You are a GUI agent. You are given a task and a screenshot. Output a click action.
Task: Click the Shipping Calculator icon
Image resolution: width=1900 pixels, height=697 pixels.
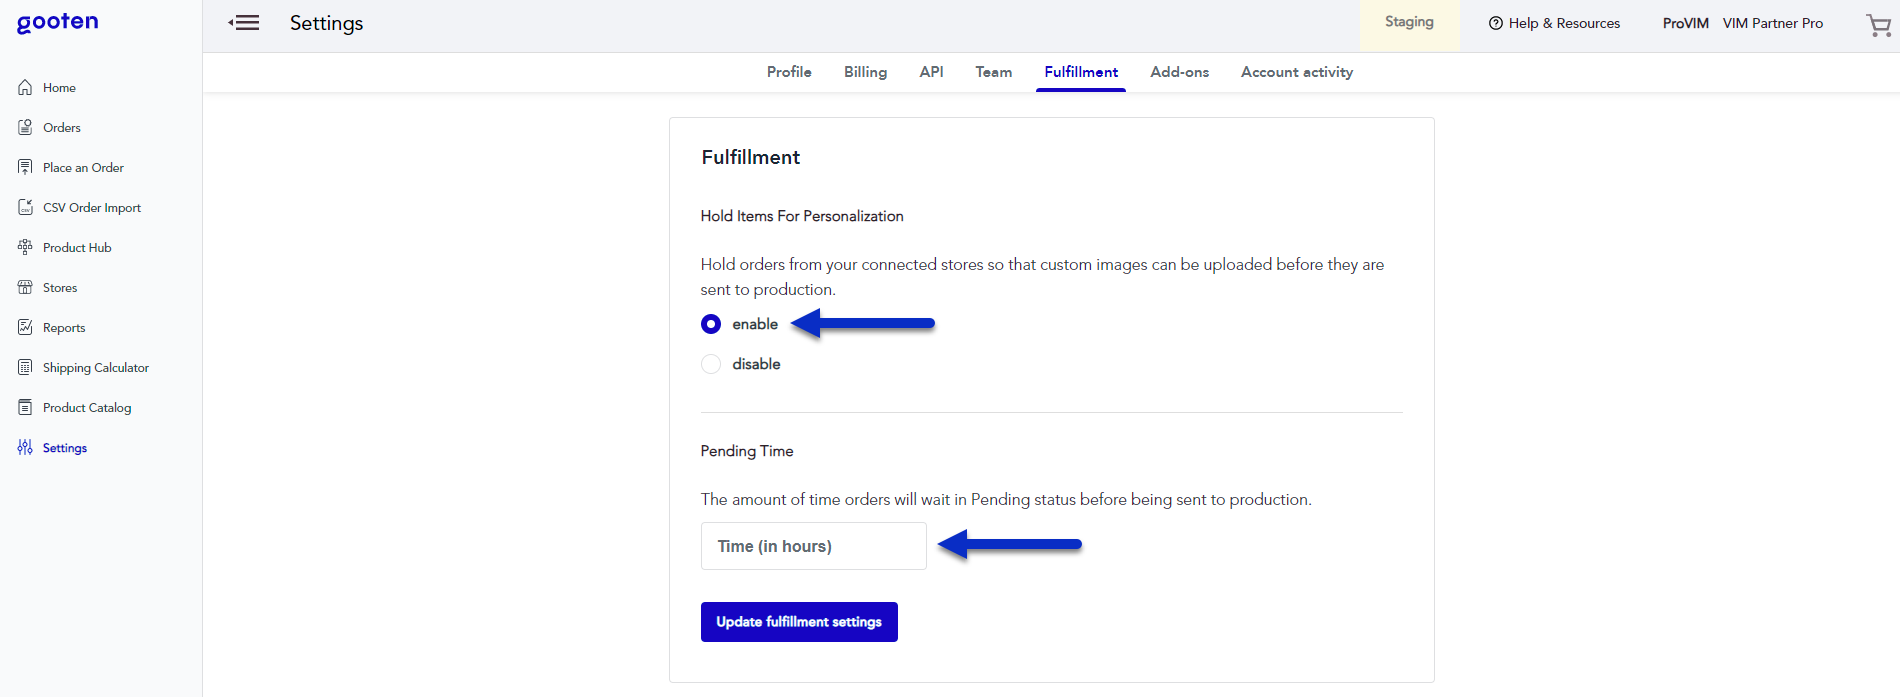pyautogui.click(x=25, y=368)
